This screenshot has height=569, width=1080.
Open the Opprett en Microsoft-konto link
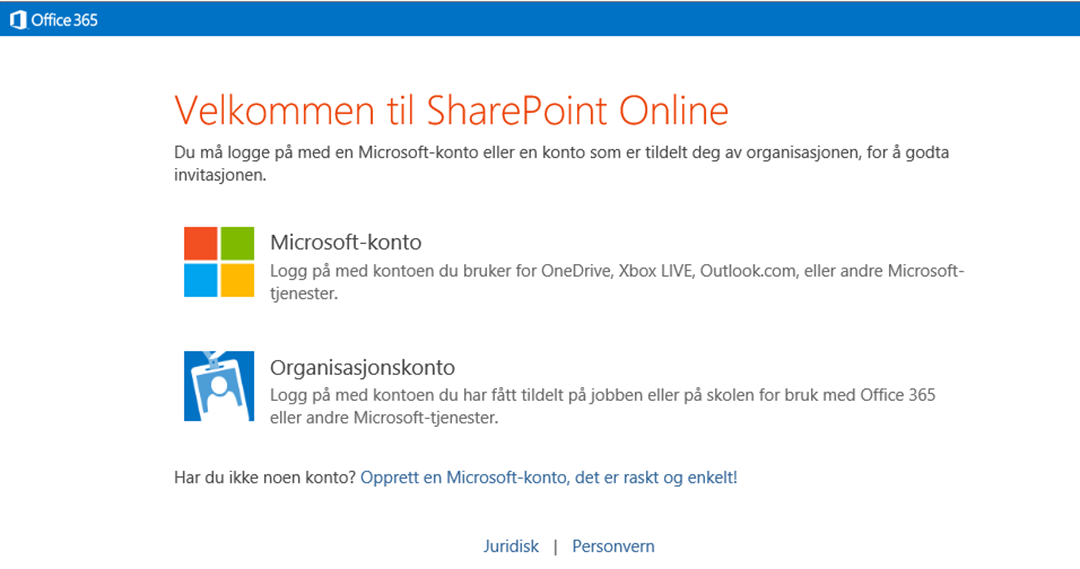[549, 478]
